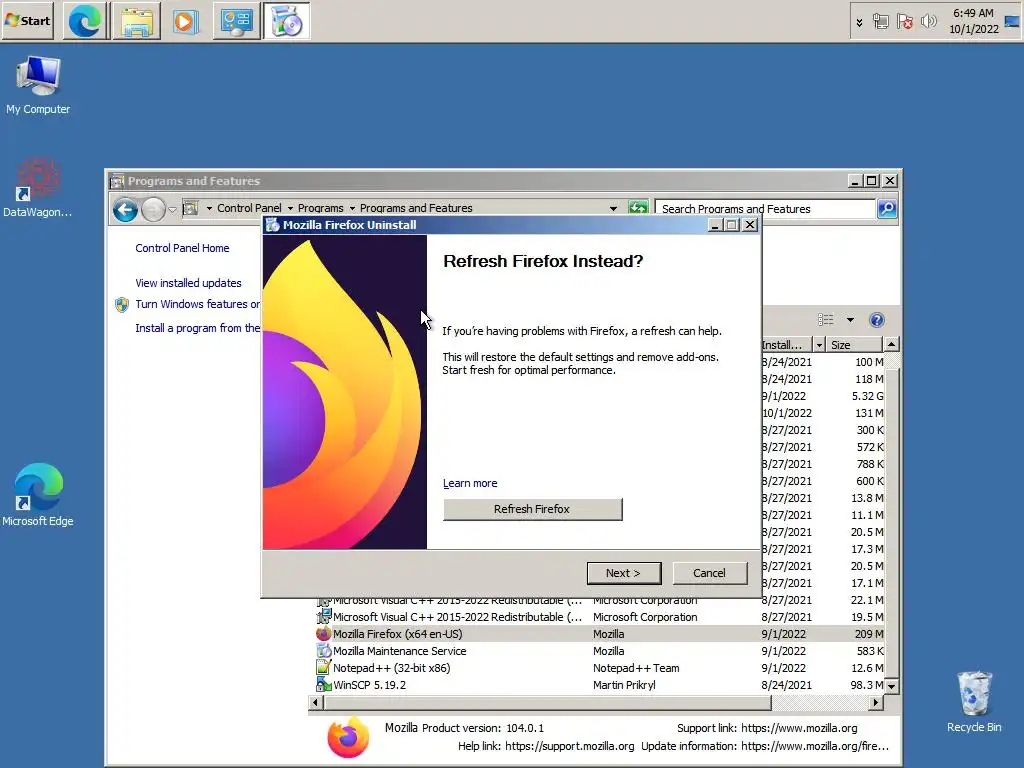Click the Firefox Uninstall title bar icon

(272, 225)
